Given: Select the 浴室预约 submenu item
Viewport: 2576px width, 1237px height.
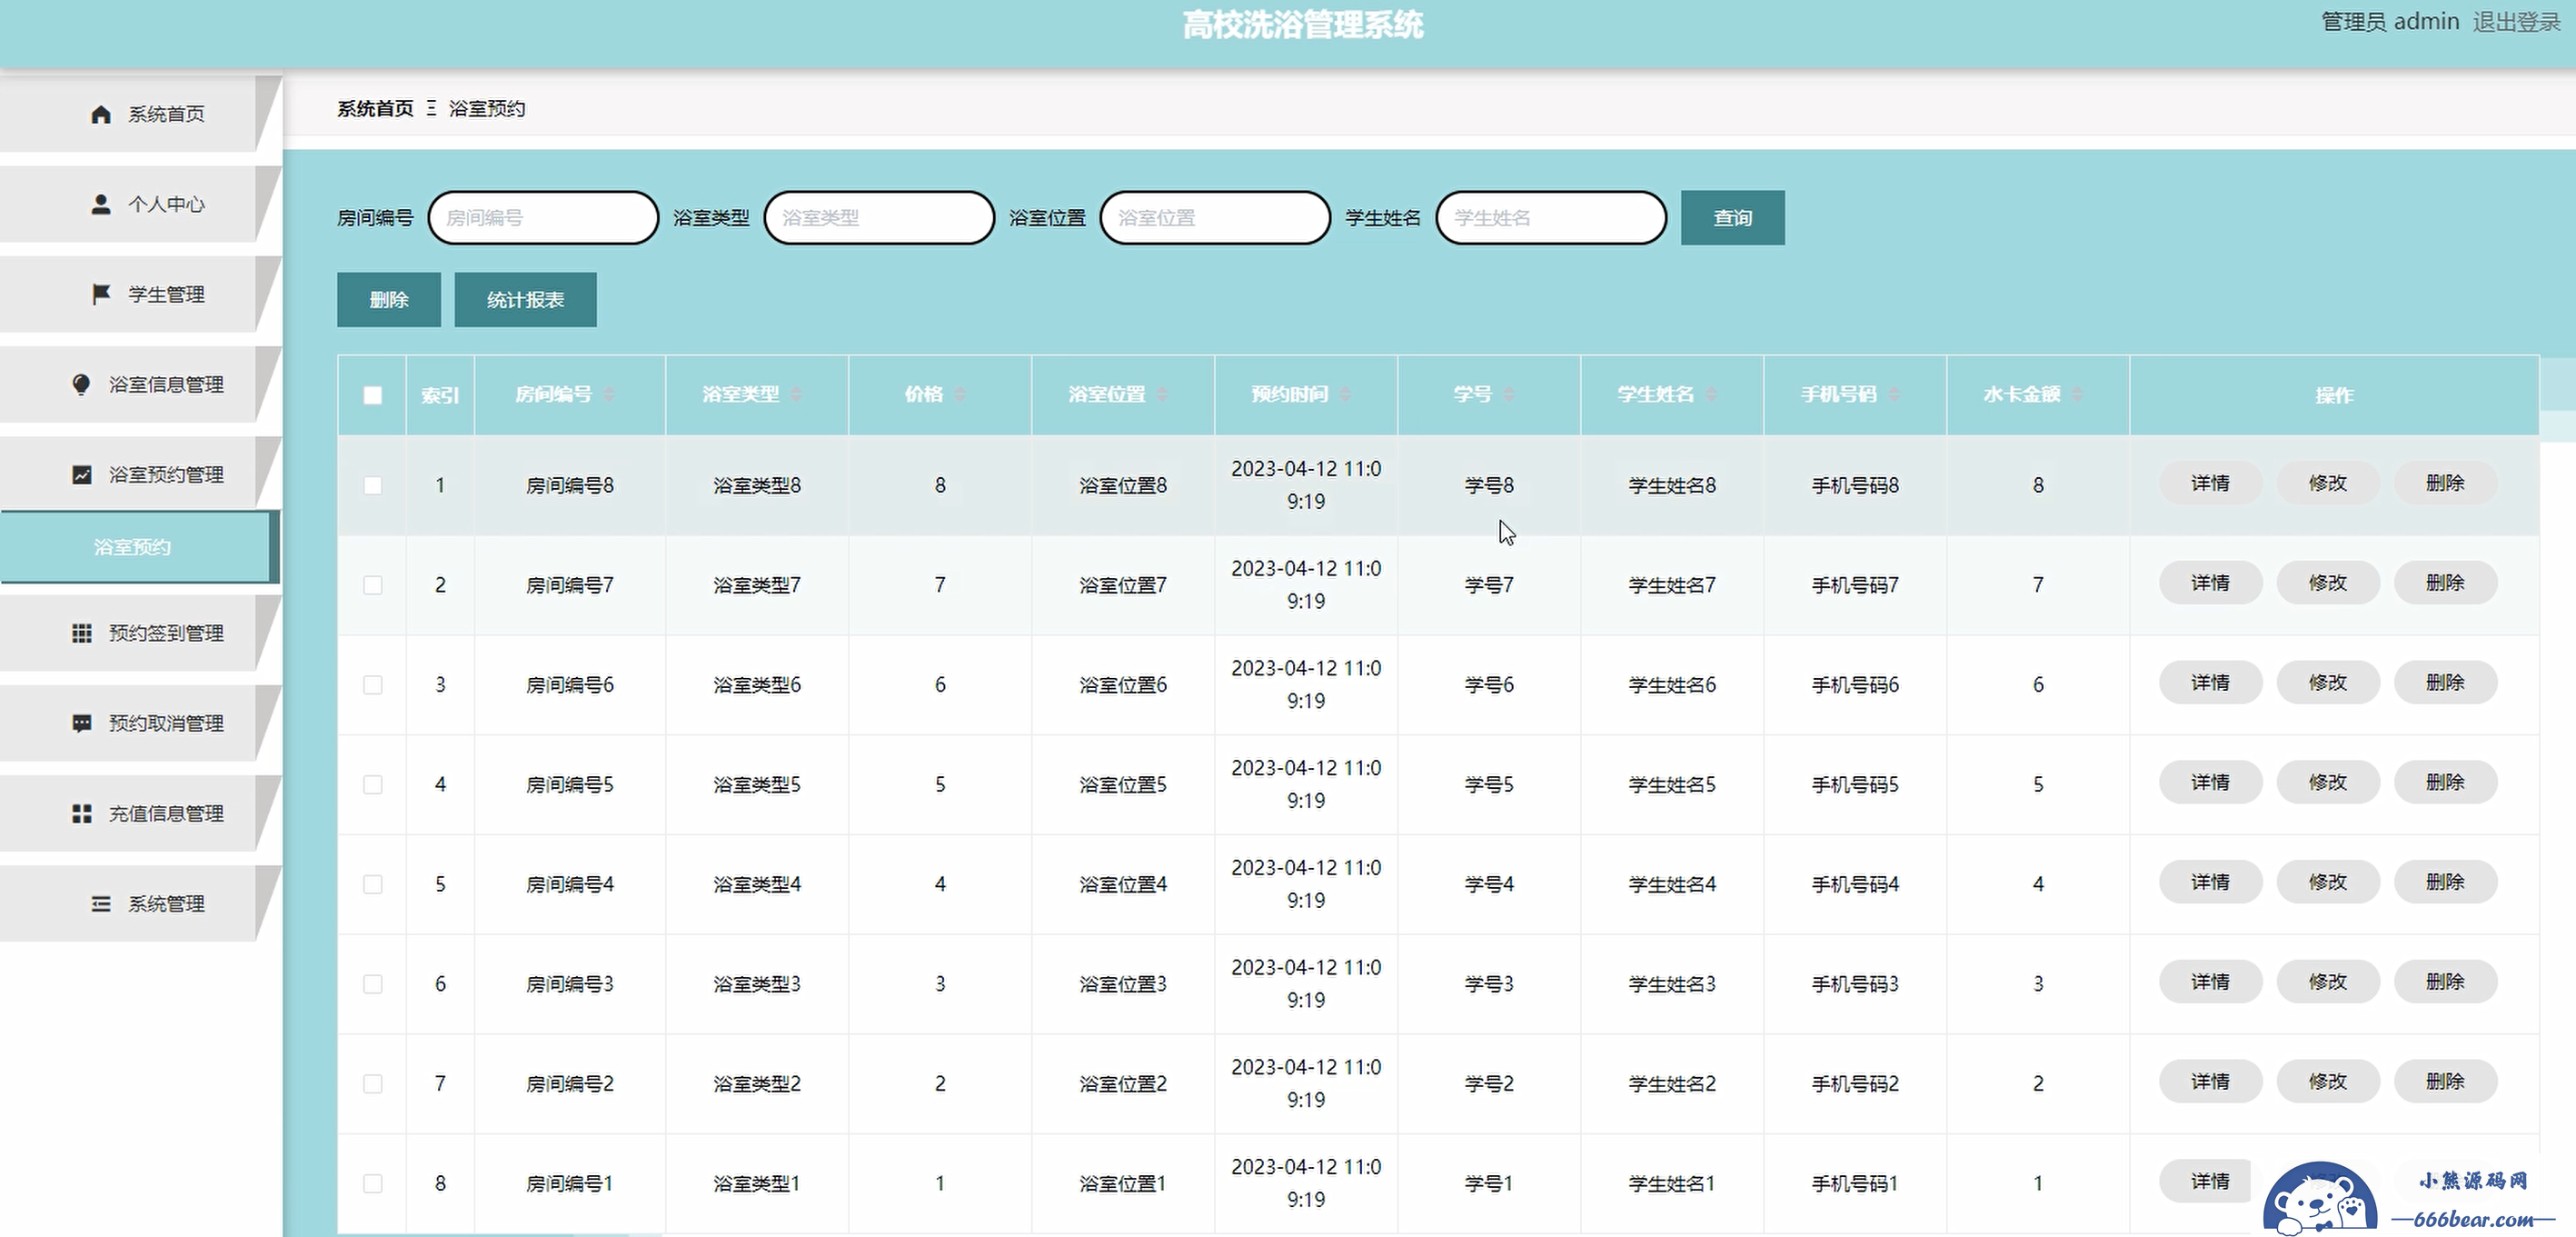Looking at the screenshot, I should click(138, 547).
